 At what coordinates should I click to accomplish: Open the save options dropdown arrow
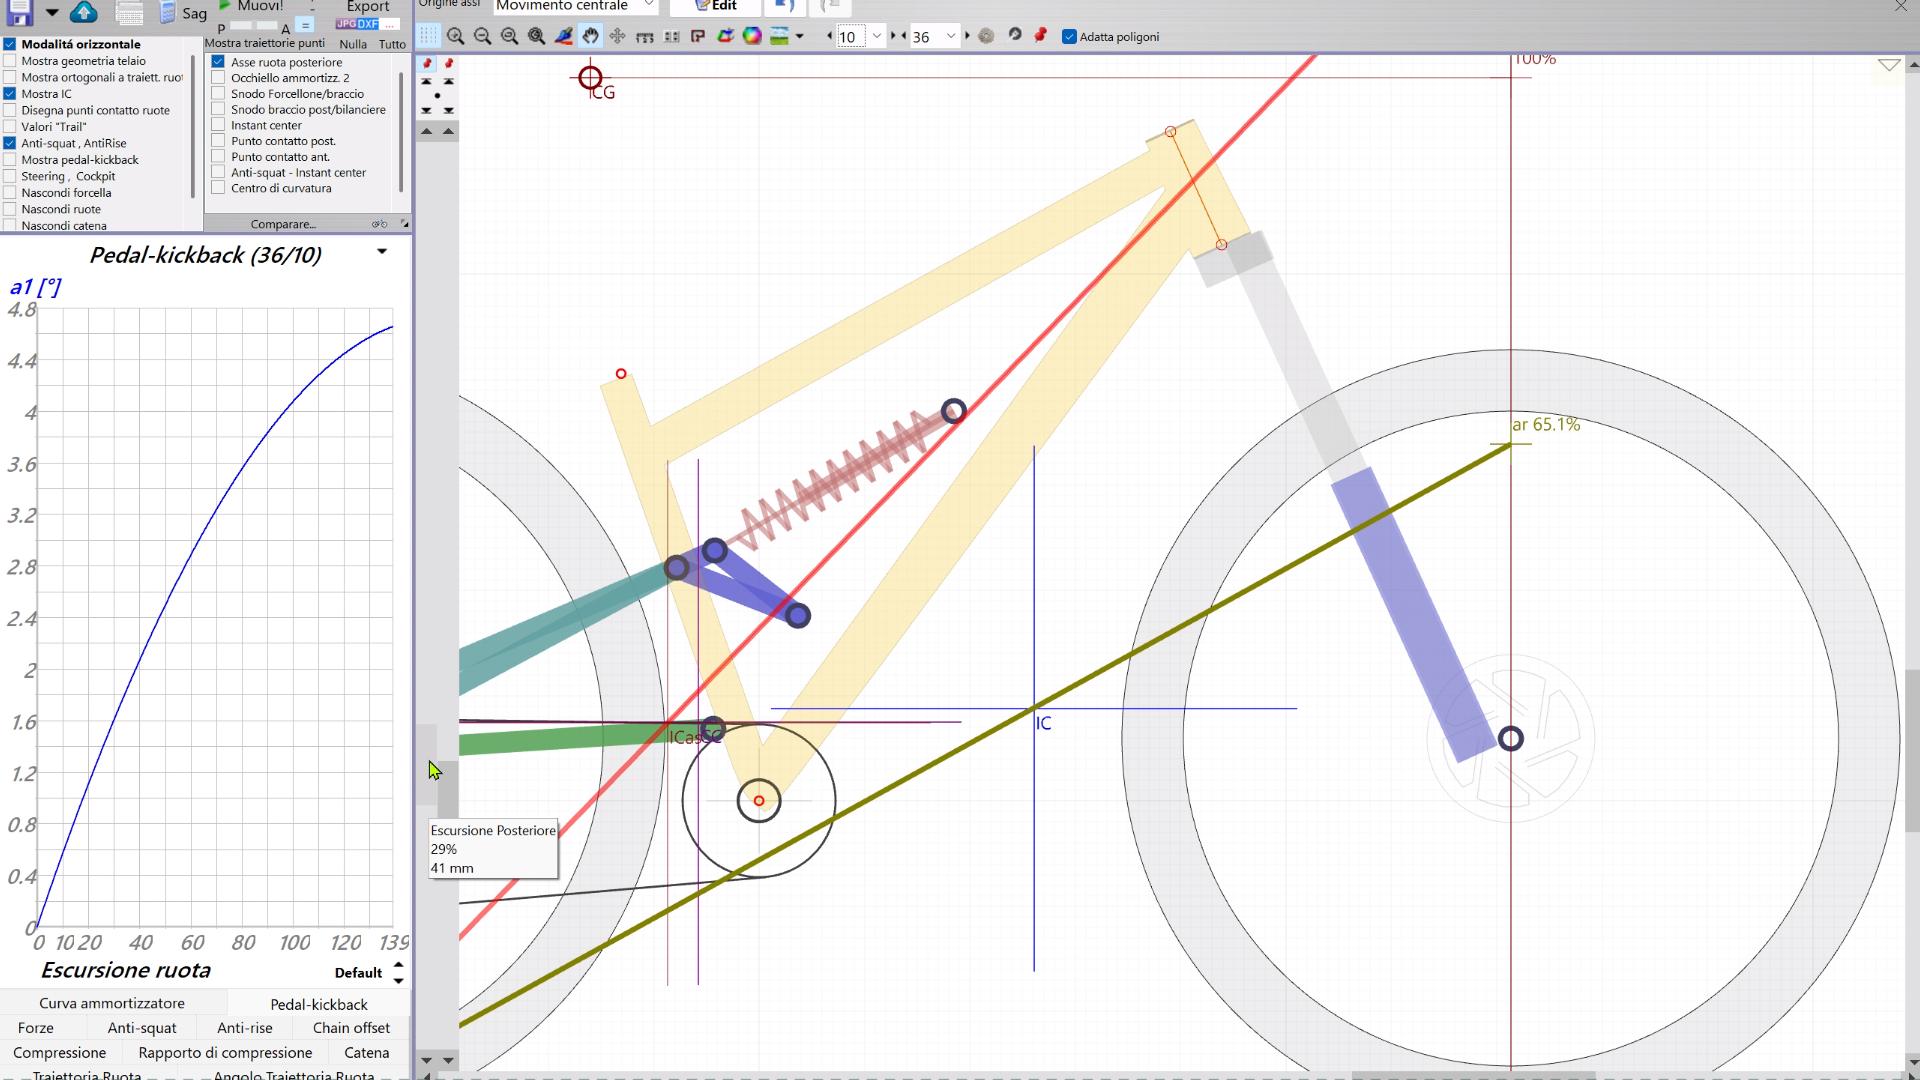click(52, 13)
